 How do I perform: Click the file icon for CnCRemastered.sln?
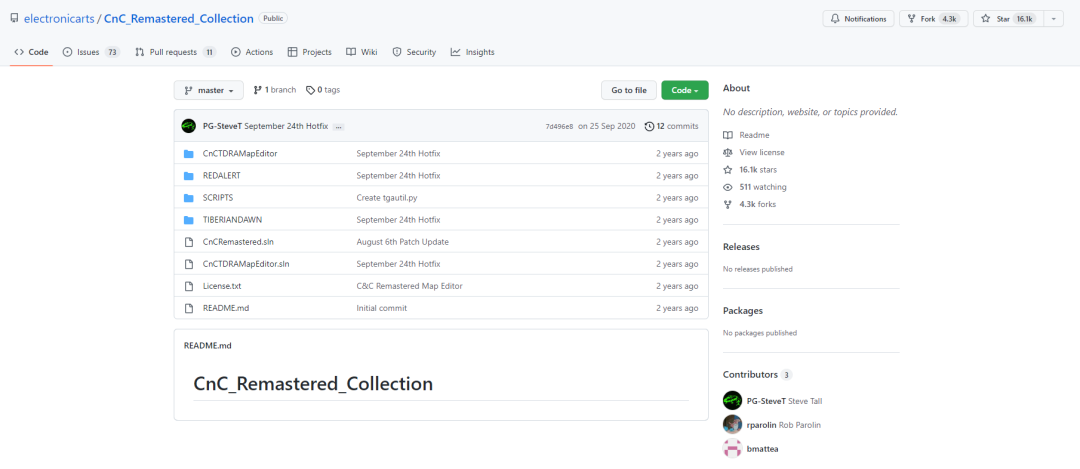coord(189,242)
